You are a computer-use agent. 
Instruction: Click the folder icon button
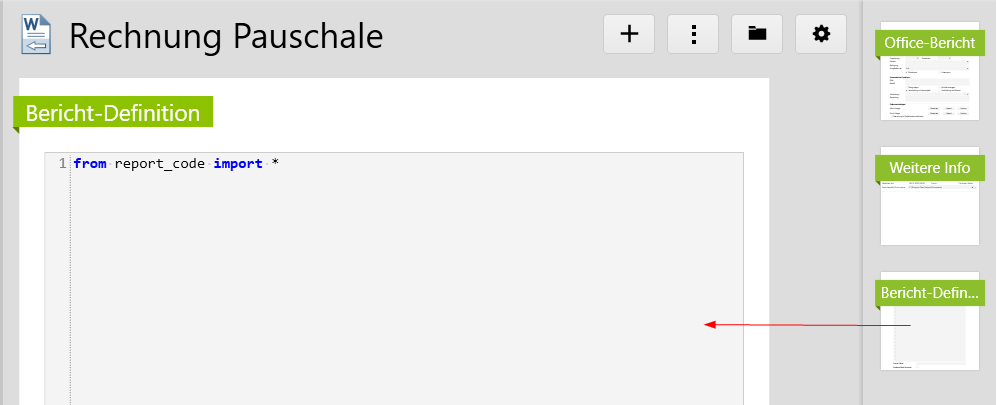tap(757, 34)
